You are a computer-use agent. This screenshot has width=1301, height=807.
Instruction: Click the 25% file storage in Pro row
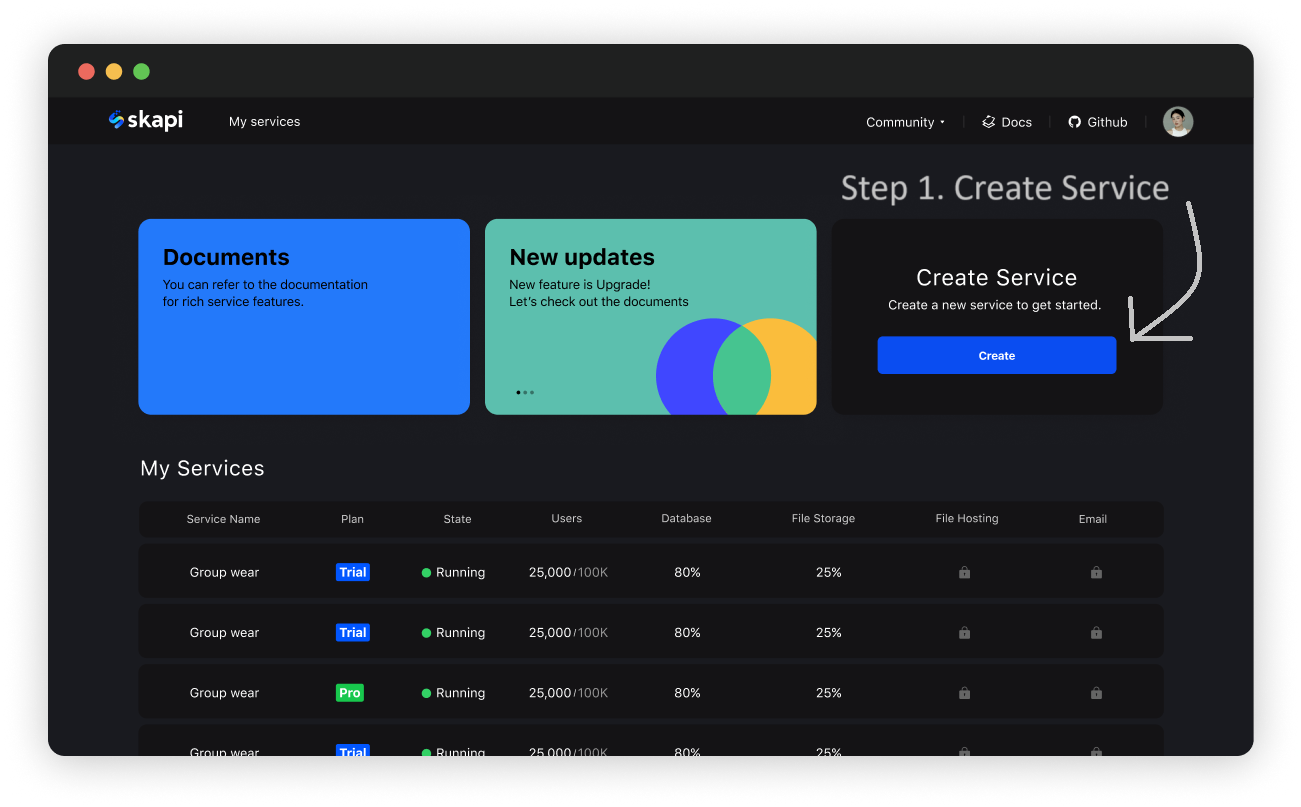click(829, 693)
